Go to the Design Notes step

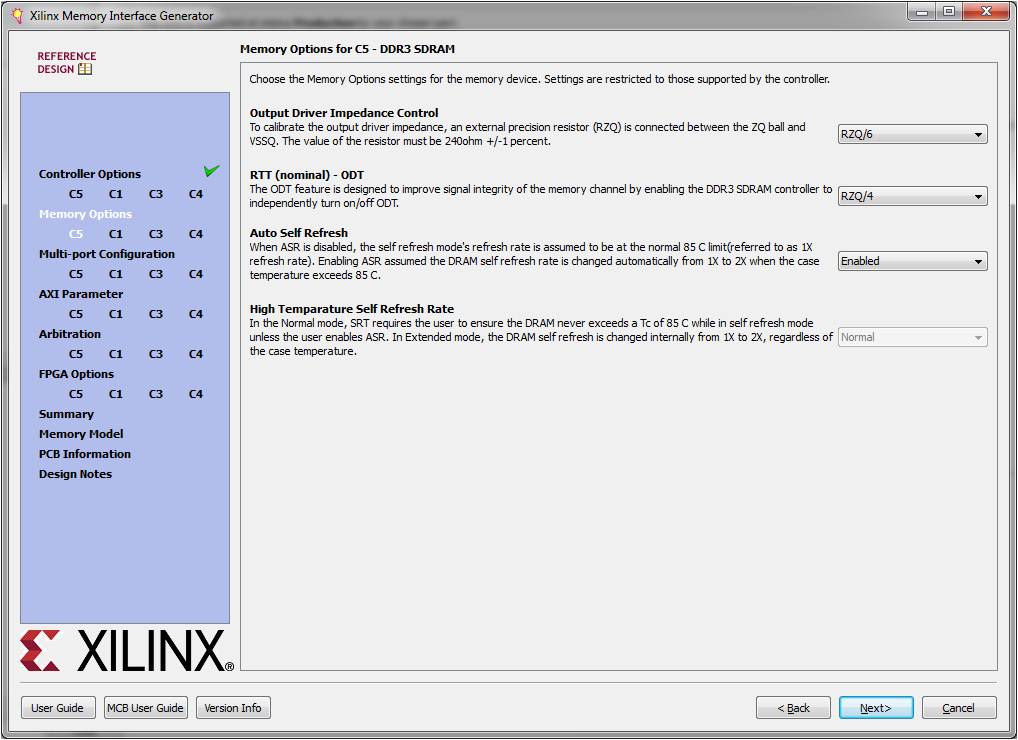point(75,474)
